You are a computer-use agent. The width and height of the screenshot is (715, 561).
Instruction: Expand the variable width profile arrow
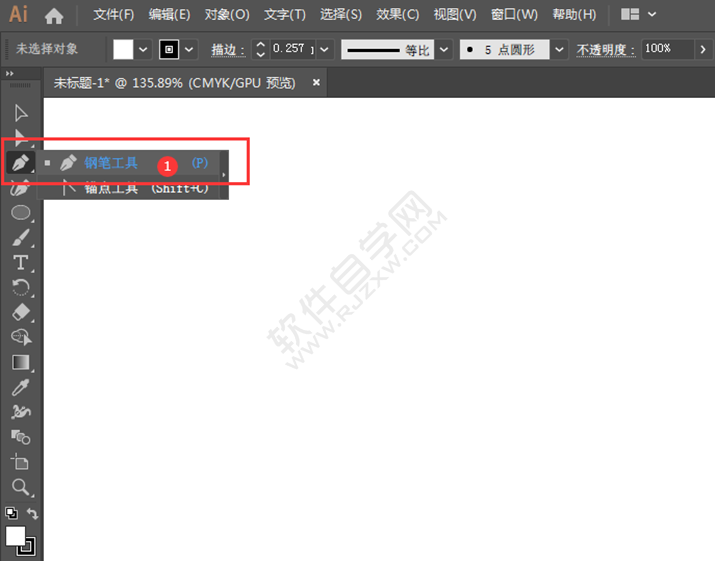(x=444, y=49)
